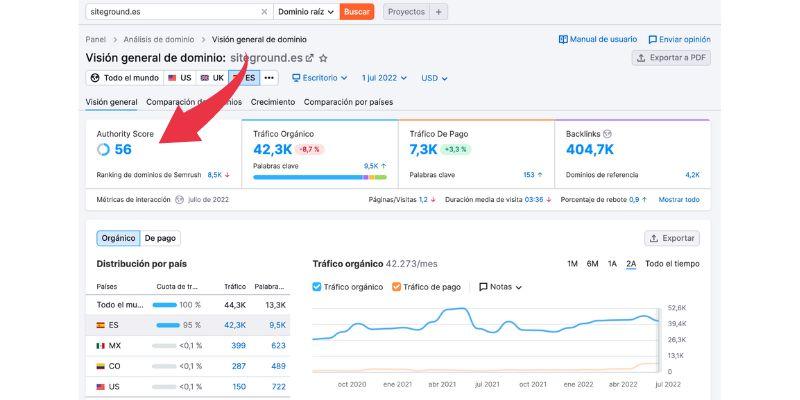Click organic Palabras clave value 9,5K
This screenshot has height=400, width=800.
pyautogui.click(x=371, y=166)
